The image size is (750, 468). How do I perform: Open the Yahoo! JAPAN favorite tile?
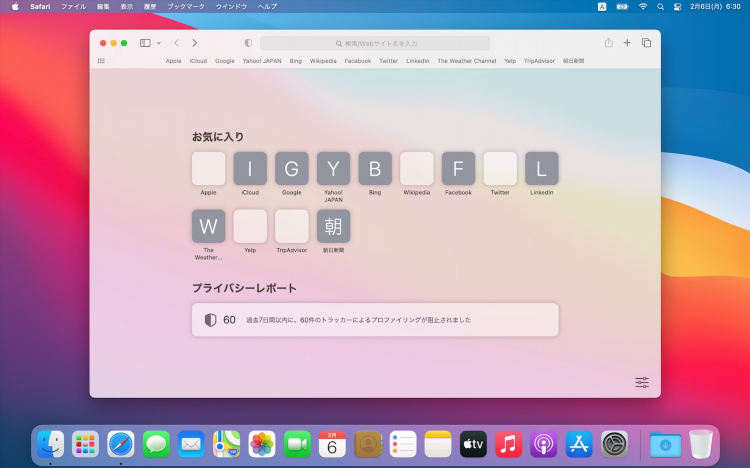coord(333,168)
